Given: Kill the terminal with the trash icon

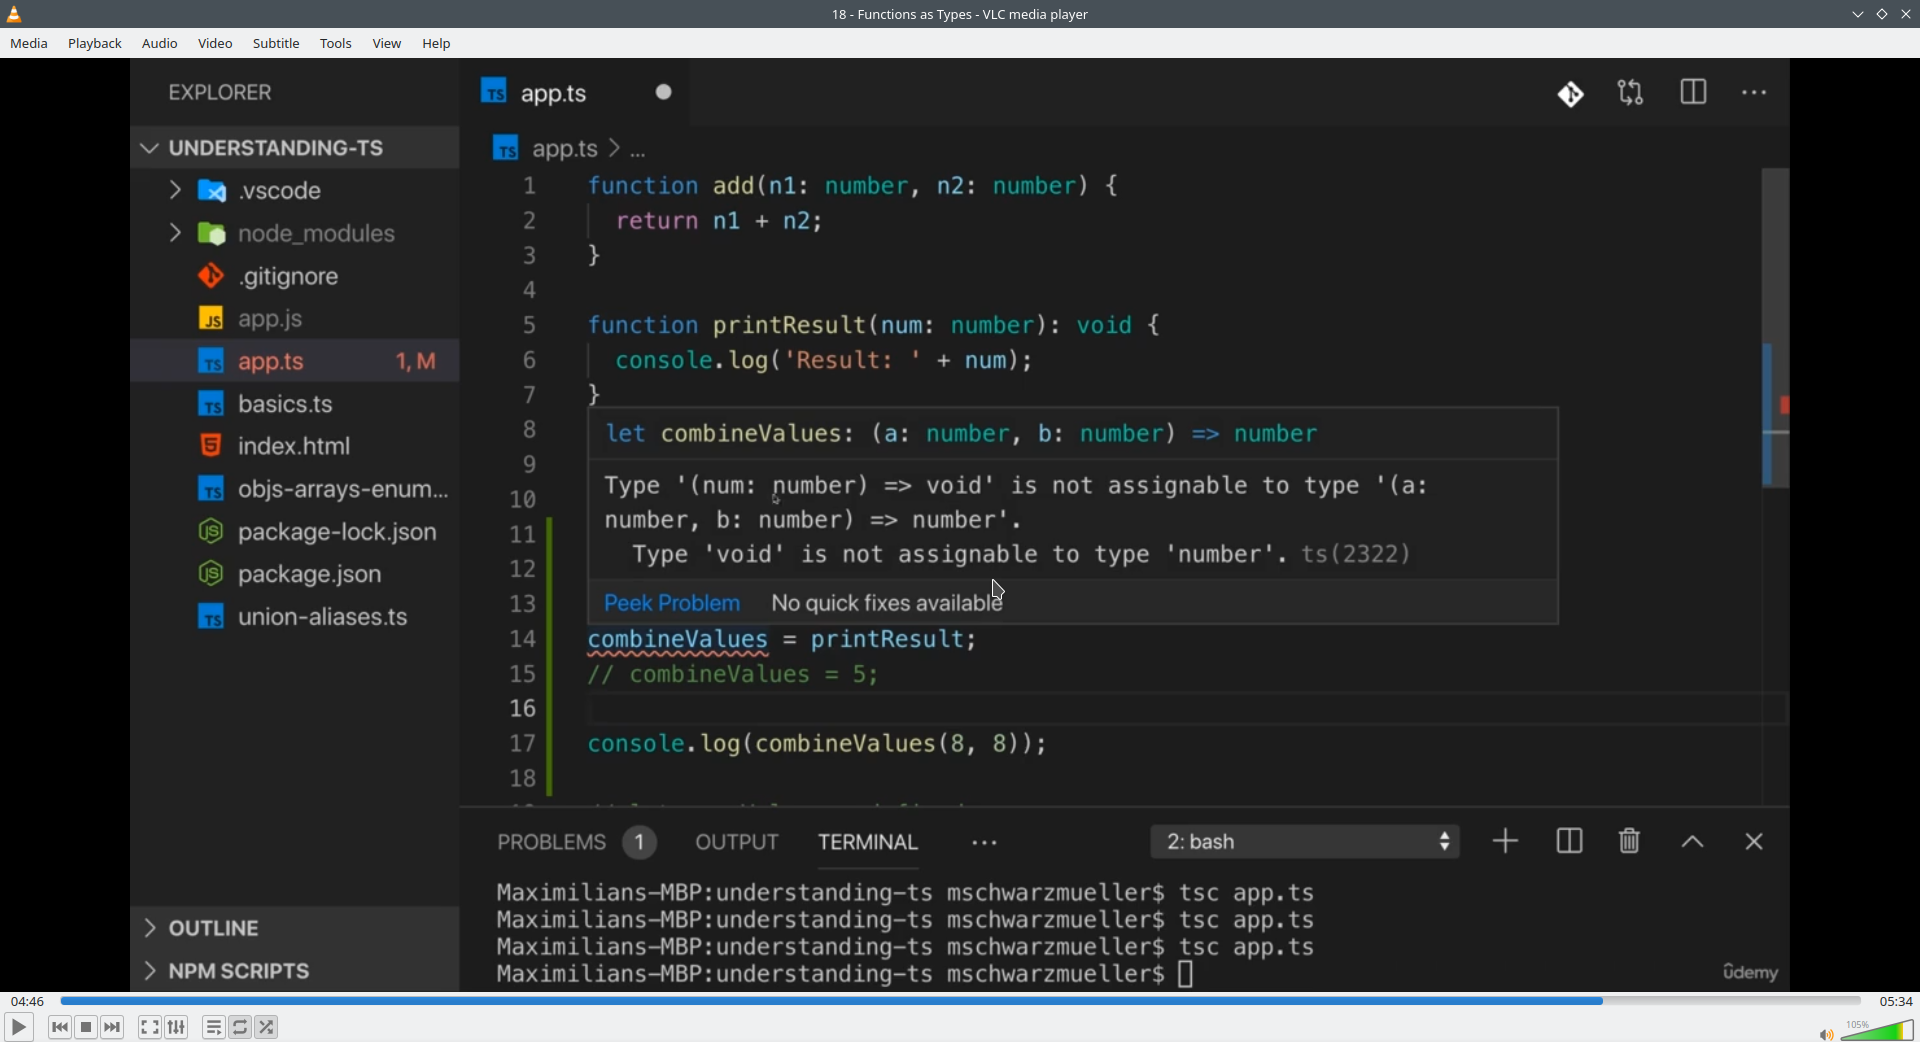Looking at the screenshot, I should [x=1630, y=841].
